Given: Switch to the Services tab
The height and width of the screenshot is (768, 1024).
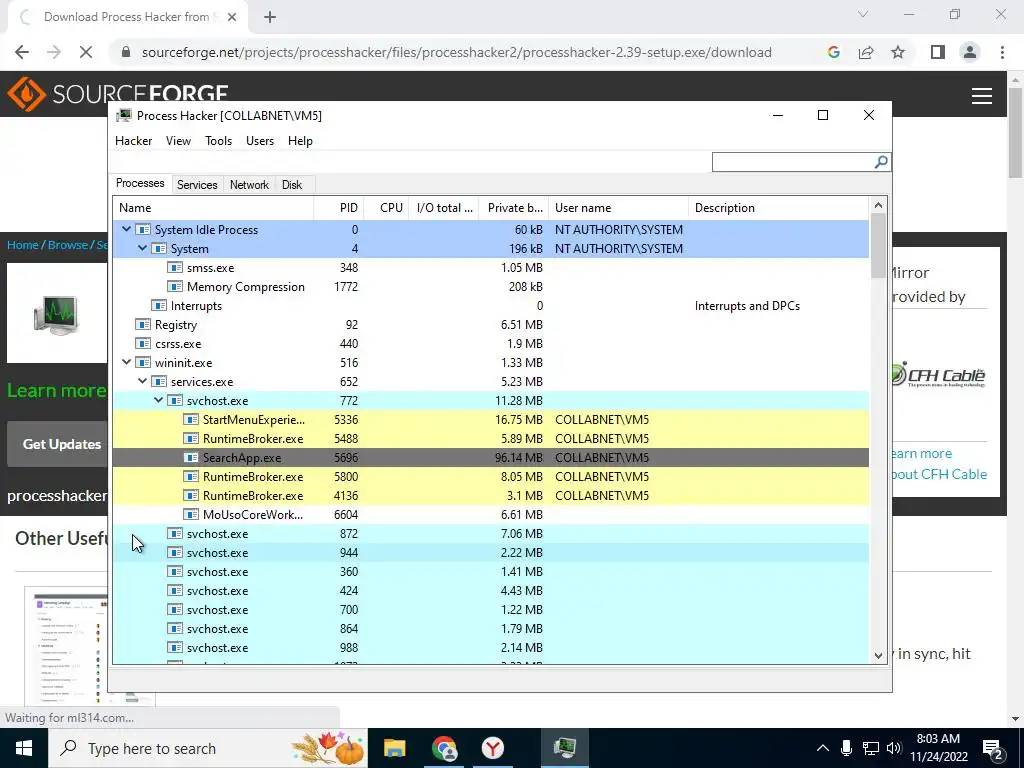Looking at the screenshot, I should point(197,185).
